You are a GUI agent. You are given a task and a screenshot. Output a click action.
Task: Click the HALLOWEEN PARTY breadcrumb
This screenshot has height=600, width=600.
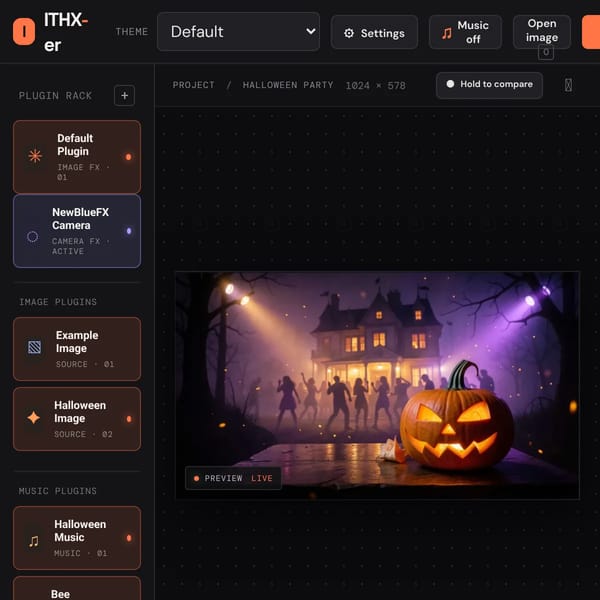coord(288,85)
